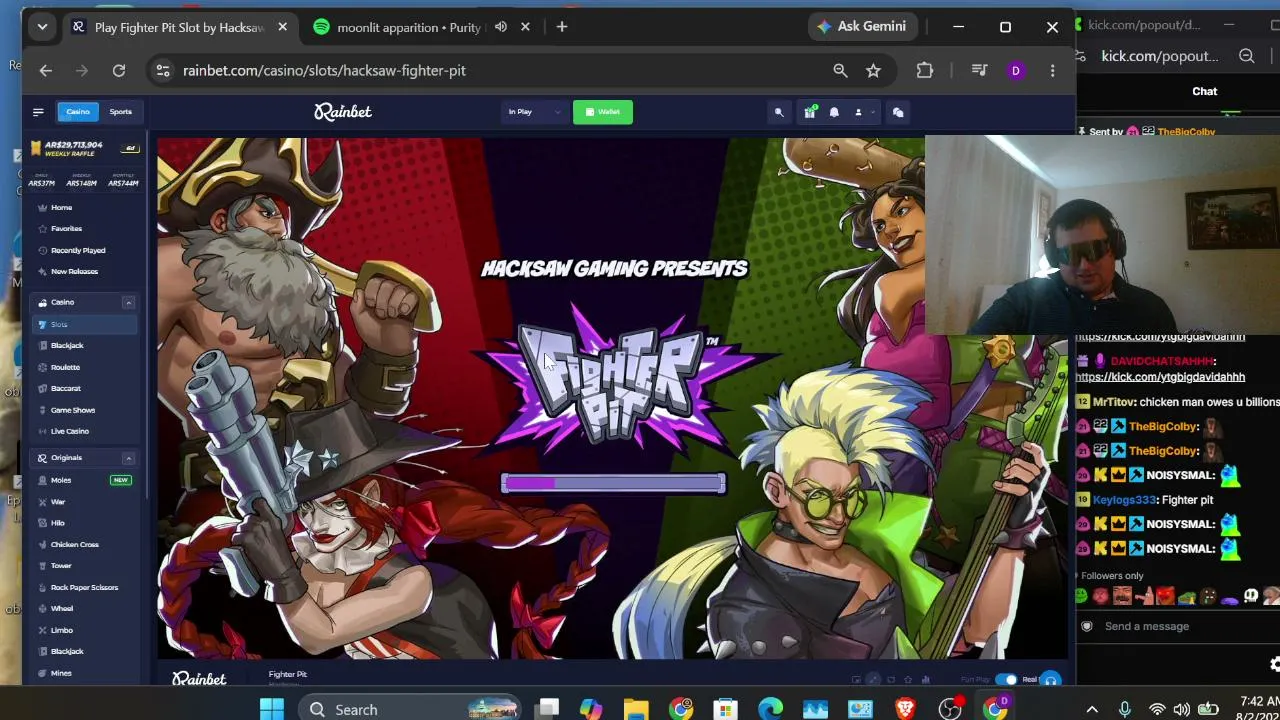The height and width of the screenshot is (720, 1280).
Task: Open the green Wallet button
Action: (x=603, y=112)
